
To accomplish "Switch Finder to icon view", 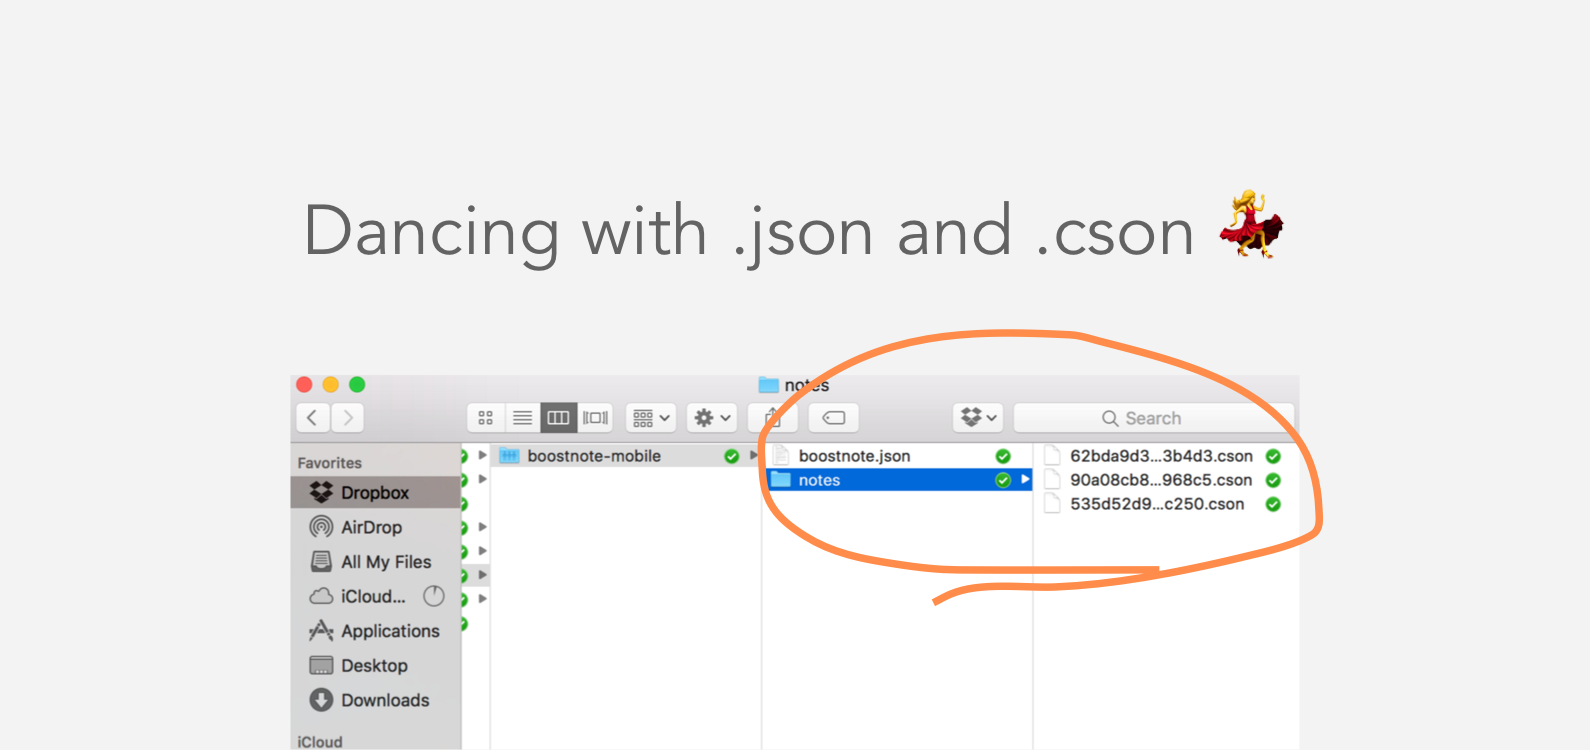I will pyautogui.click(x=486, y=418).
